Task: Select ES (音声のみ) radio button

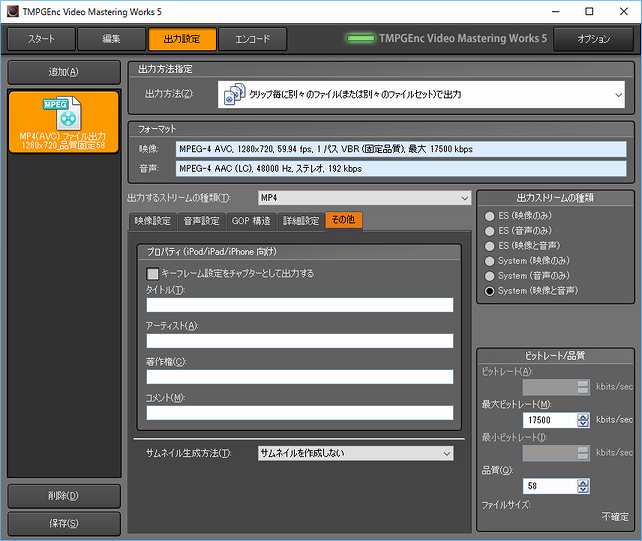Action: pyautogui.click(x=489, y=231)
